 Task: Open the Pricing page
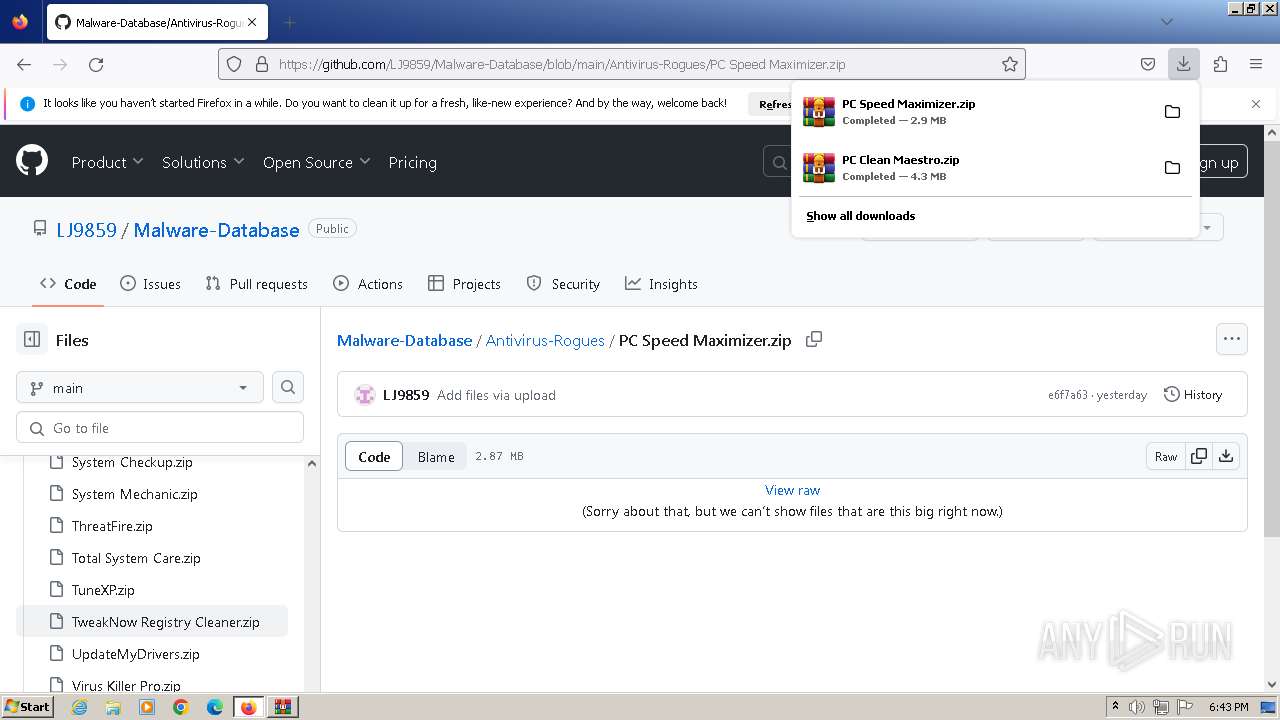pos(412,162)
